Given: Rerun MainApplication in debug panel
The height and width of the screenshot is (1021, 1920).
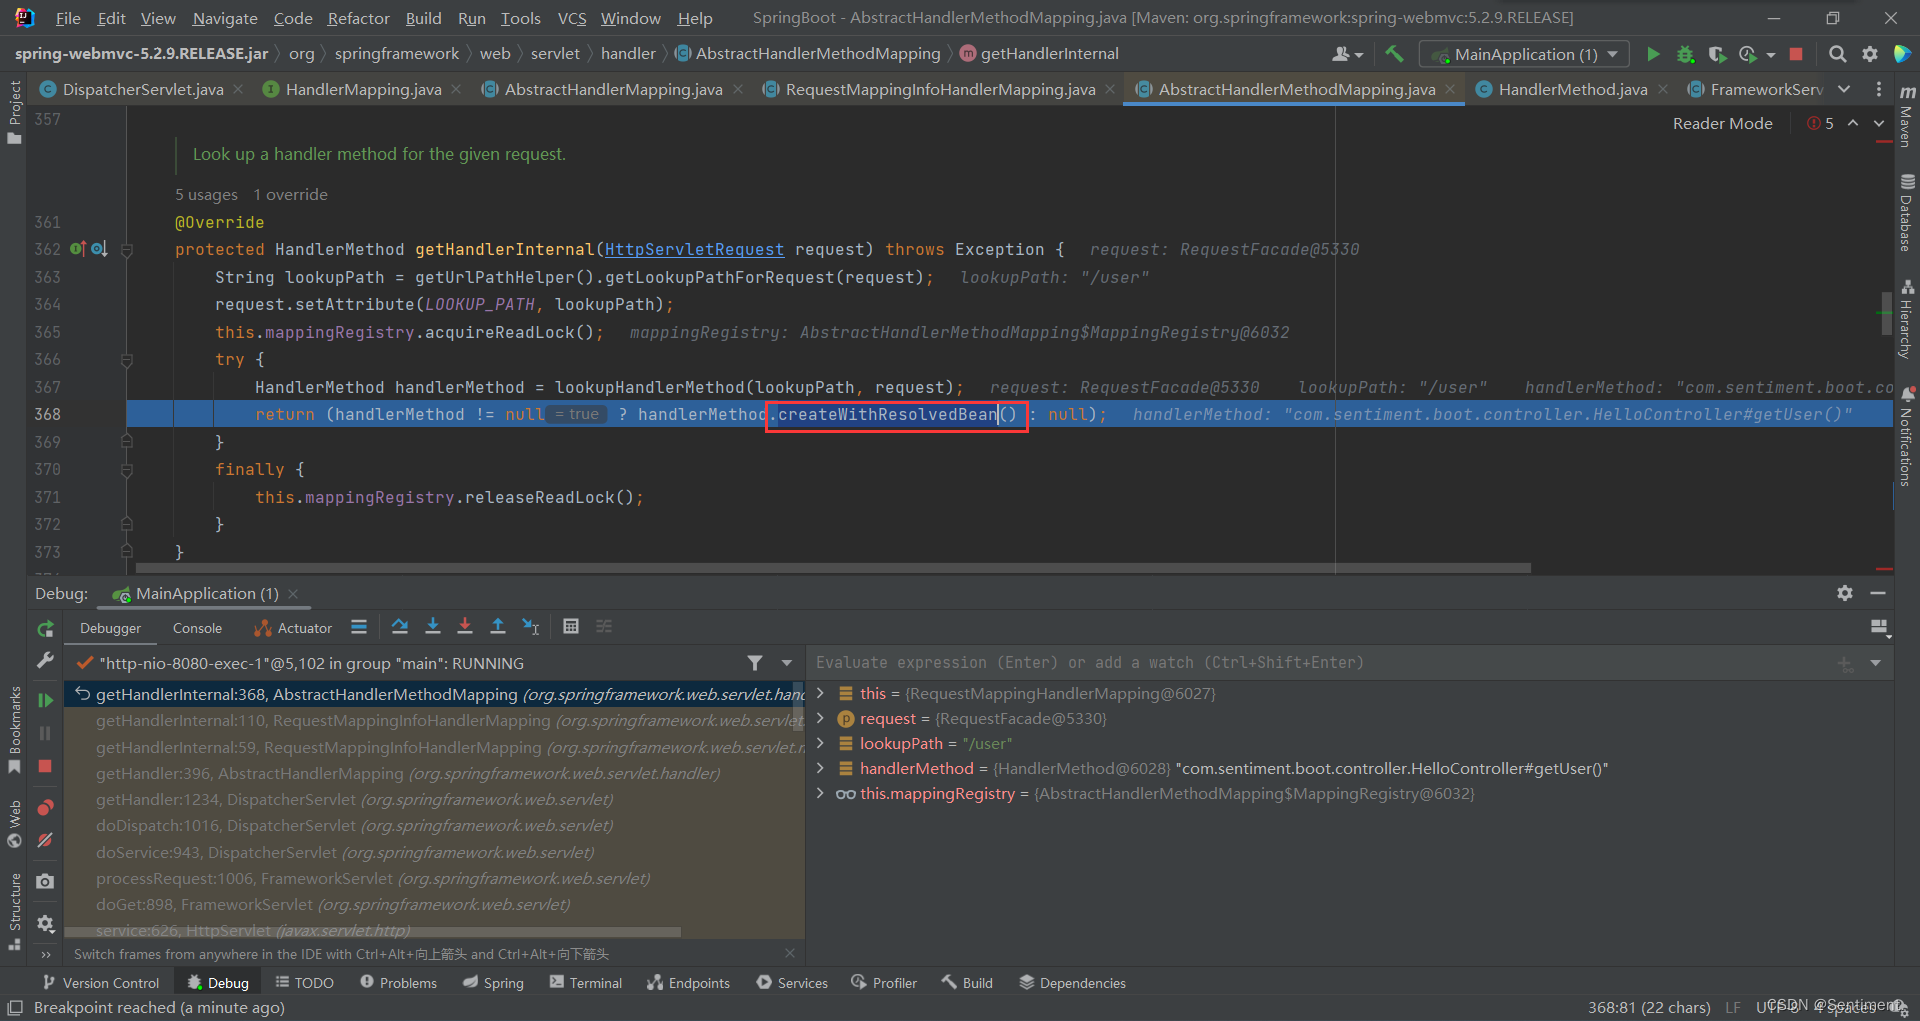Looking at the screenshot, I should 45,629.
